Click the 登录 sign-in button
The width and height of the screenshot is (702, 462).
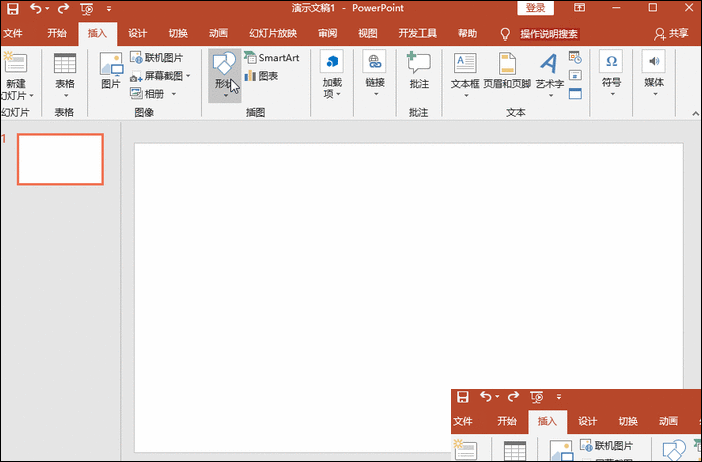pyautogui.click(x=535, y=8)
